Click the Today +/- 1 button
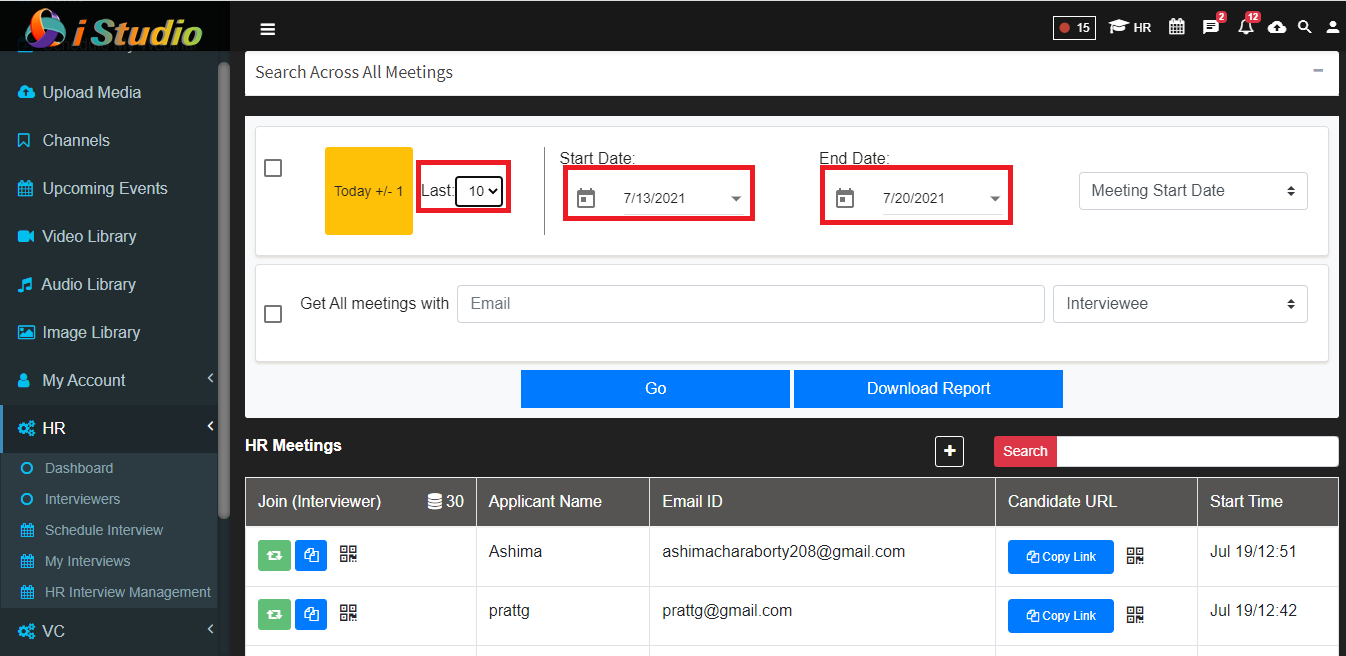 click(369, 191)
